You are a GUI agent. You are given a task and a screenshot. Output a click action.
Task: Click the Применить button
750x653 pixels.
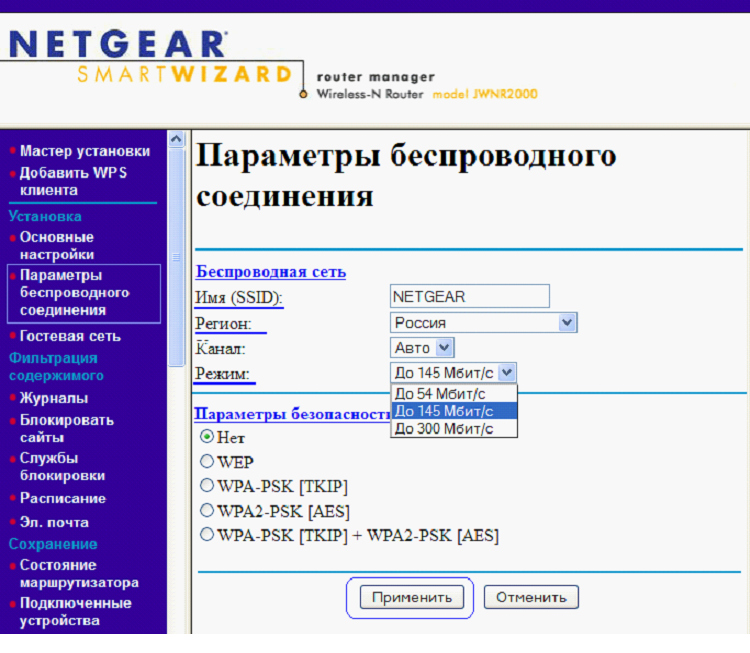412,597
